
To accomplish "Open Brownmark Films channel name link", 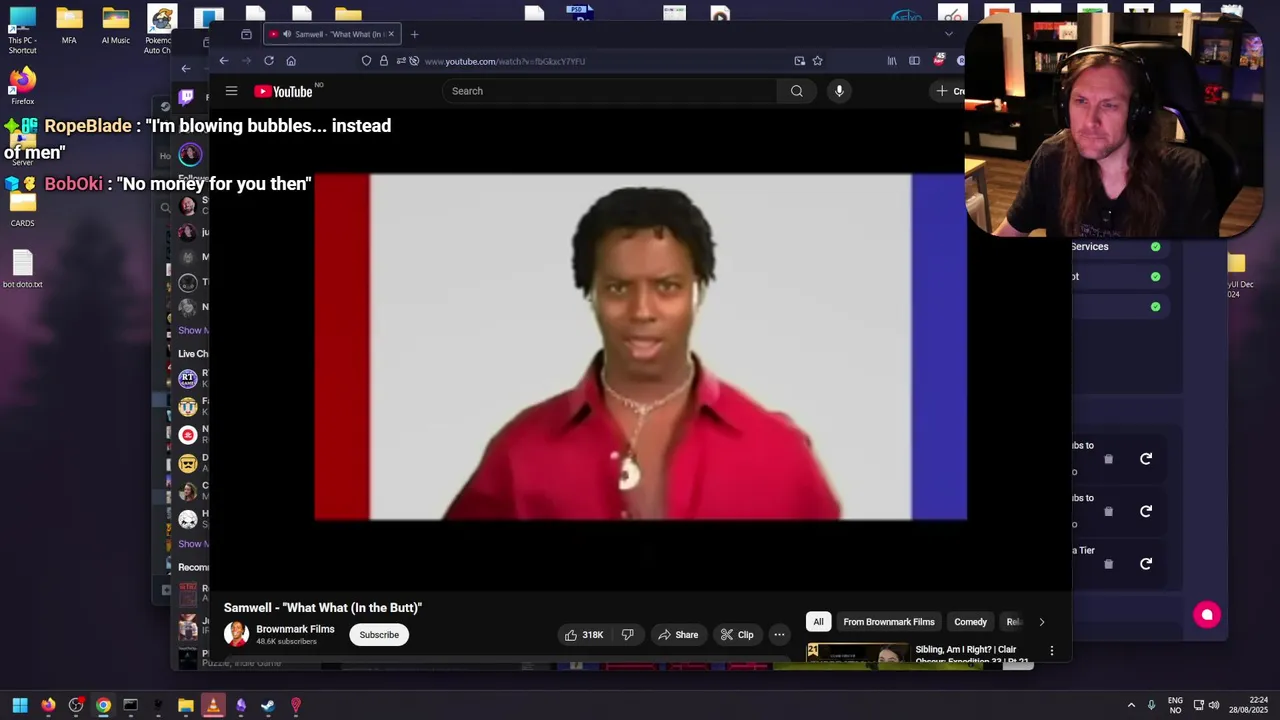I will tap(295, 629).
